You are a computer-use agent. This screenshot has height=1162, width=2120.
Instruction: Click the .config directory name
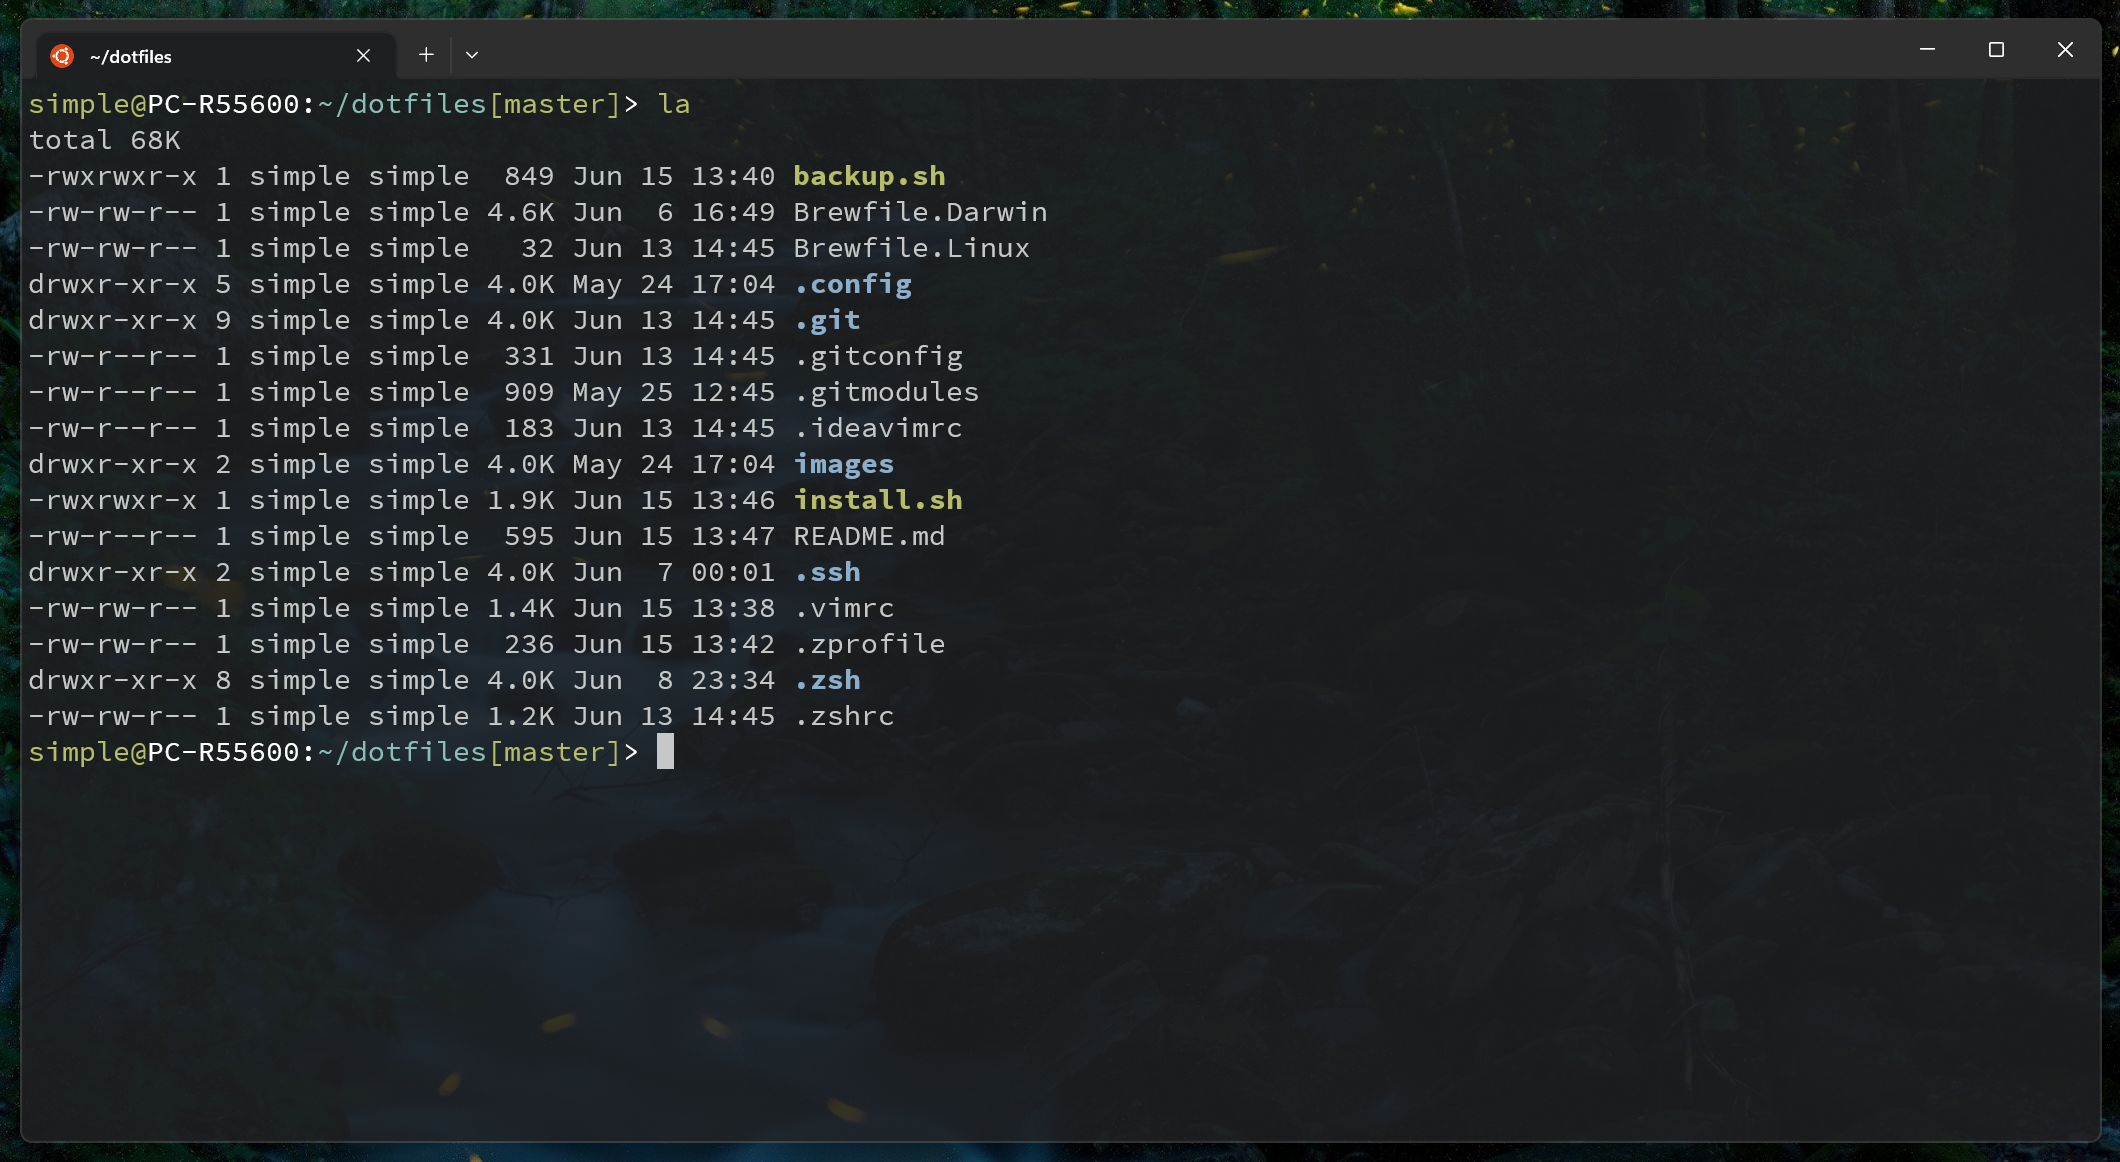click(852, 284)
